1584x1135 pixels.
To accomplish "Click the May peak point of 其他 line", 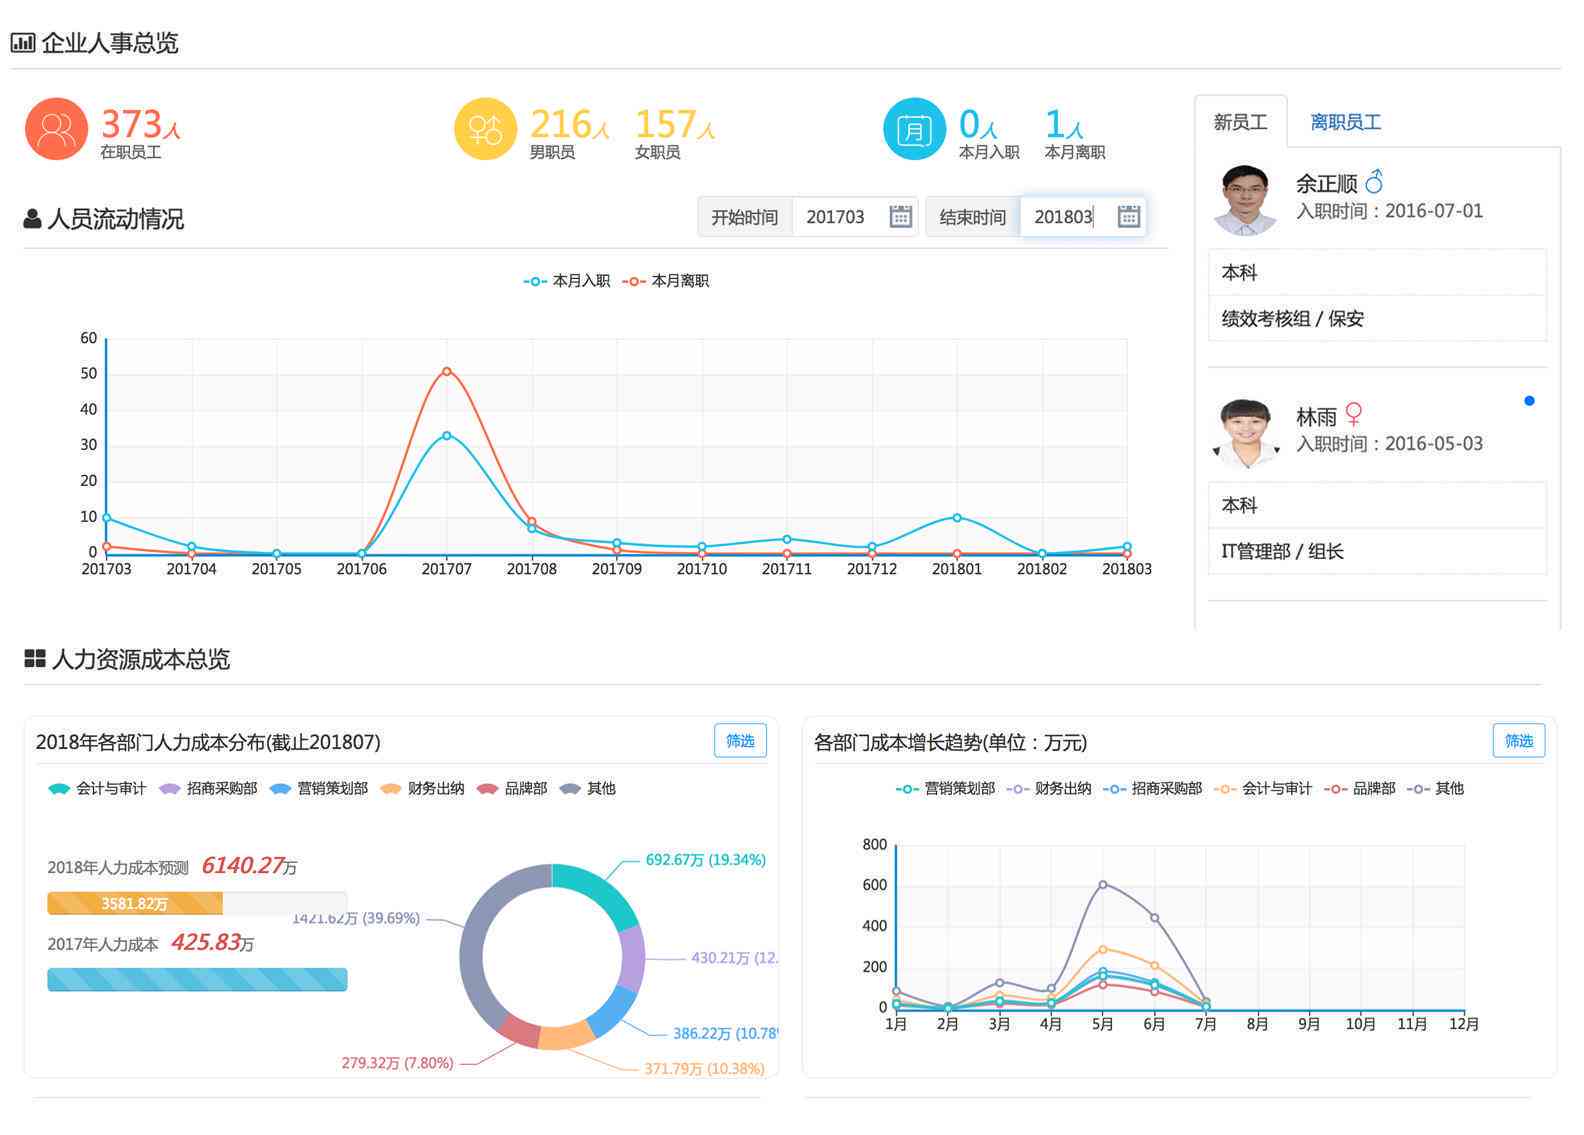I will coord(1103,884).
